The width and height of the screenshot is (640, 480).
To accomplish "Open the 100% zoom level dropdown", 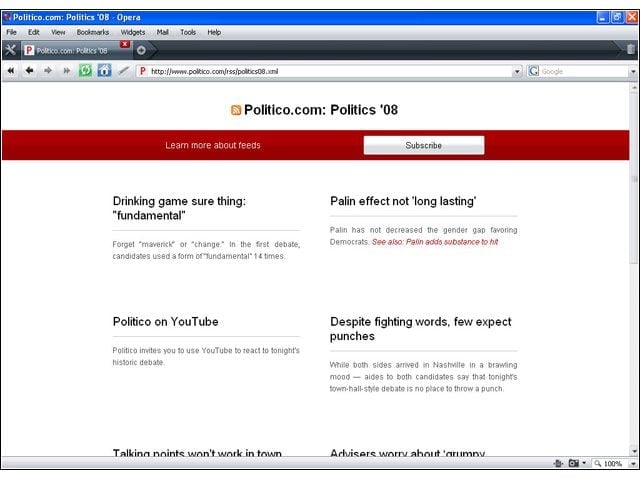I will (x=633, y=464).
